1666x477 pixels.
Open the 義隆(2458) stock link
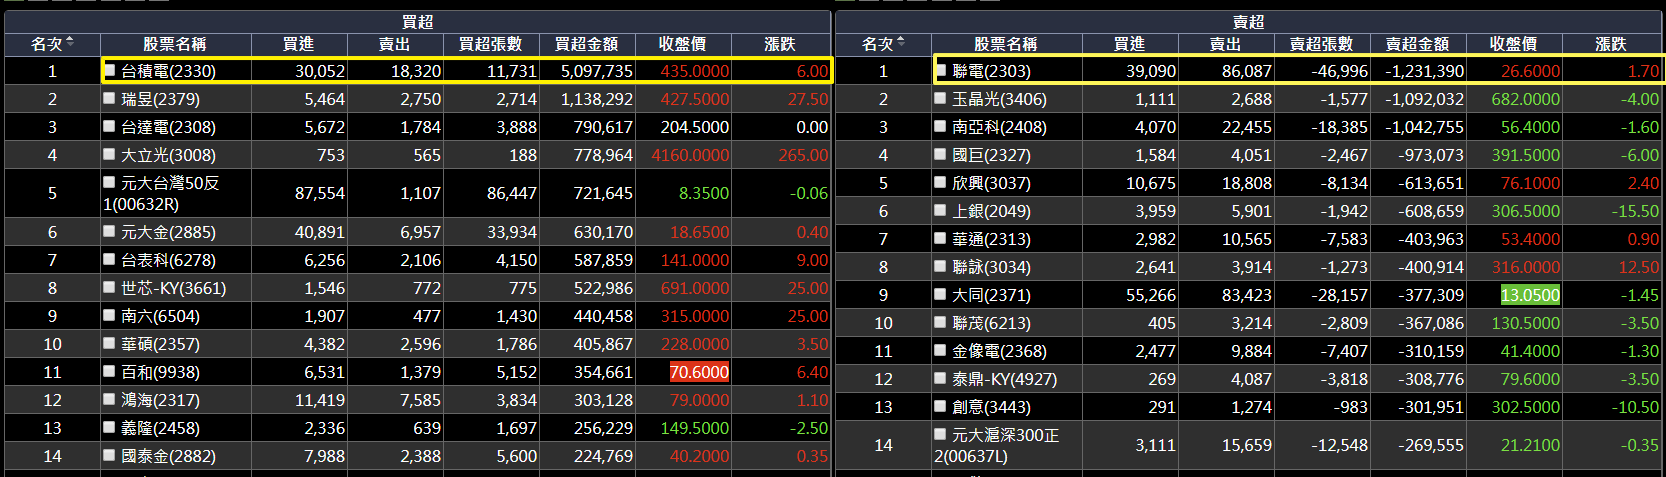pos(160,428)
